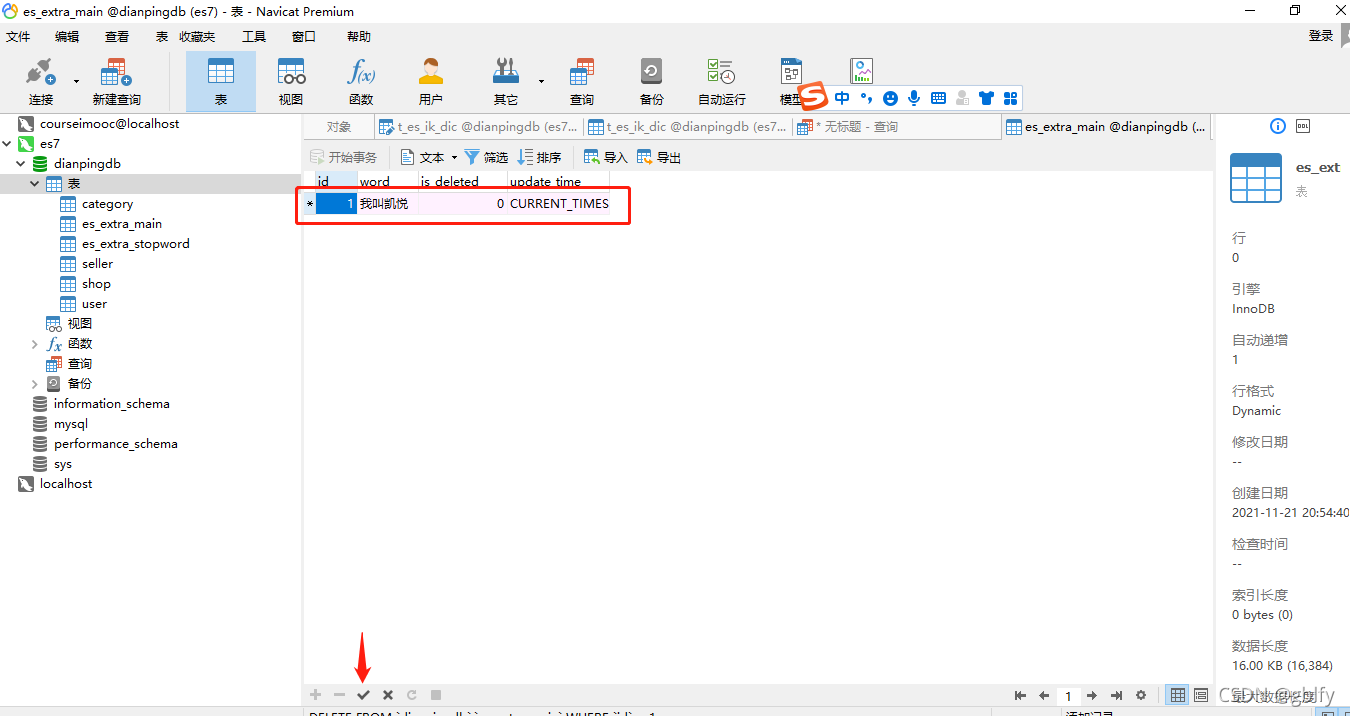The height and width of the screenshot is (716, 1350).
Task: Click the discard changes X icon
Action: tap(387, 694)
